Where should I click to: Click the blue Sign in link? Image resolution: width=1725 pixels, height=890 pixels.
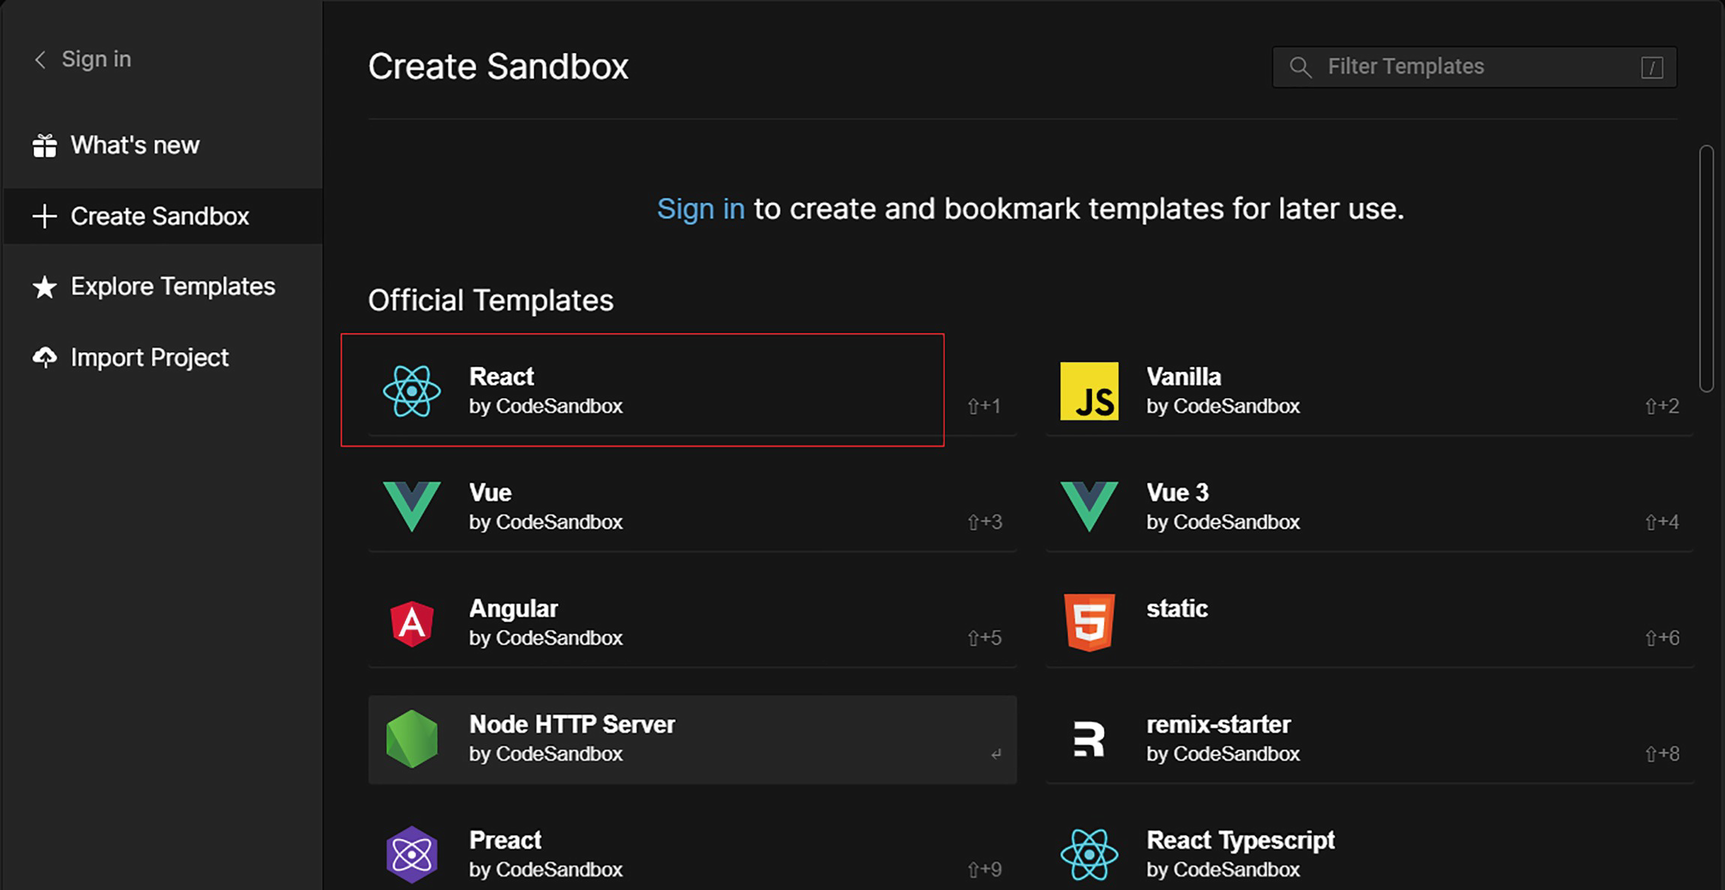click(700, 209)
